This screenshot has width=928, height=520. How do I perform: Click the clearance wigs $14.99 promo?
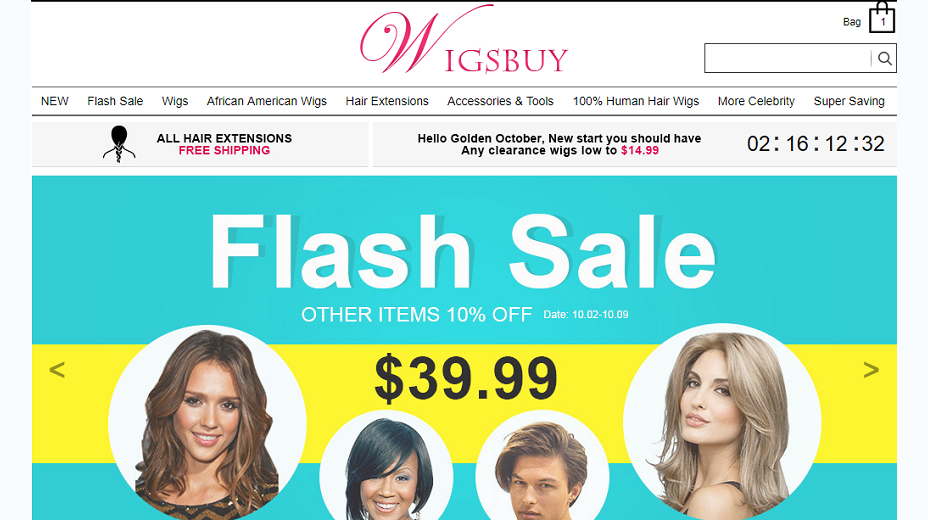pos(559,144)
